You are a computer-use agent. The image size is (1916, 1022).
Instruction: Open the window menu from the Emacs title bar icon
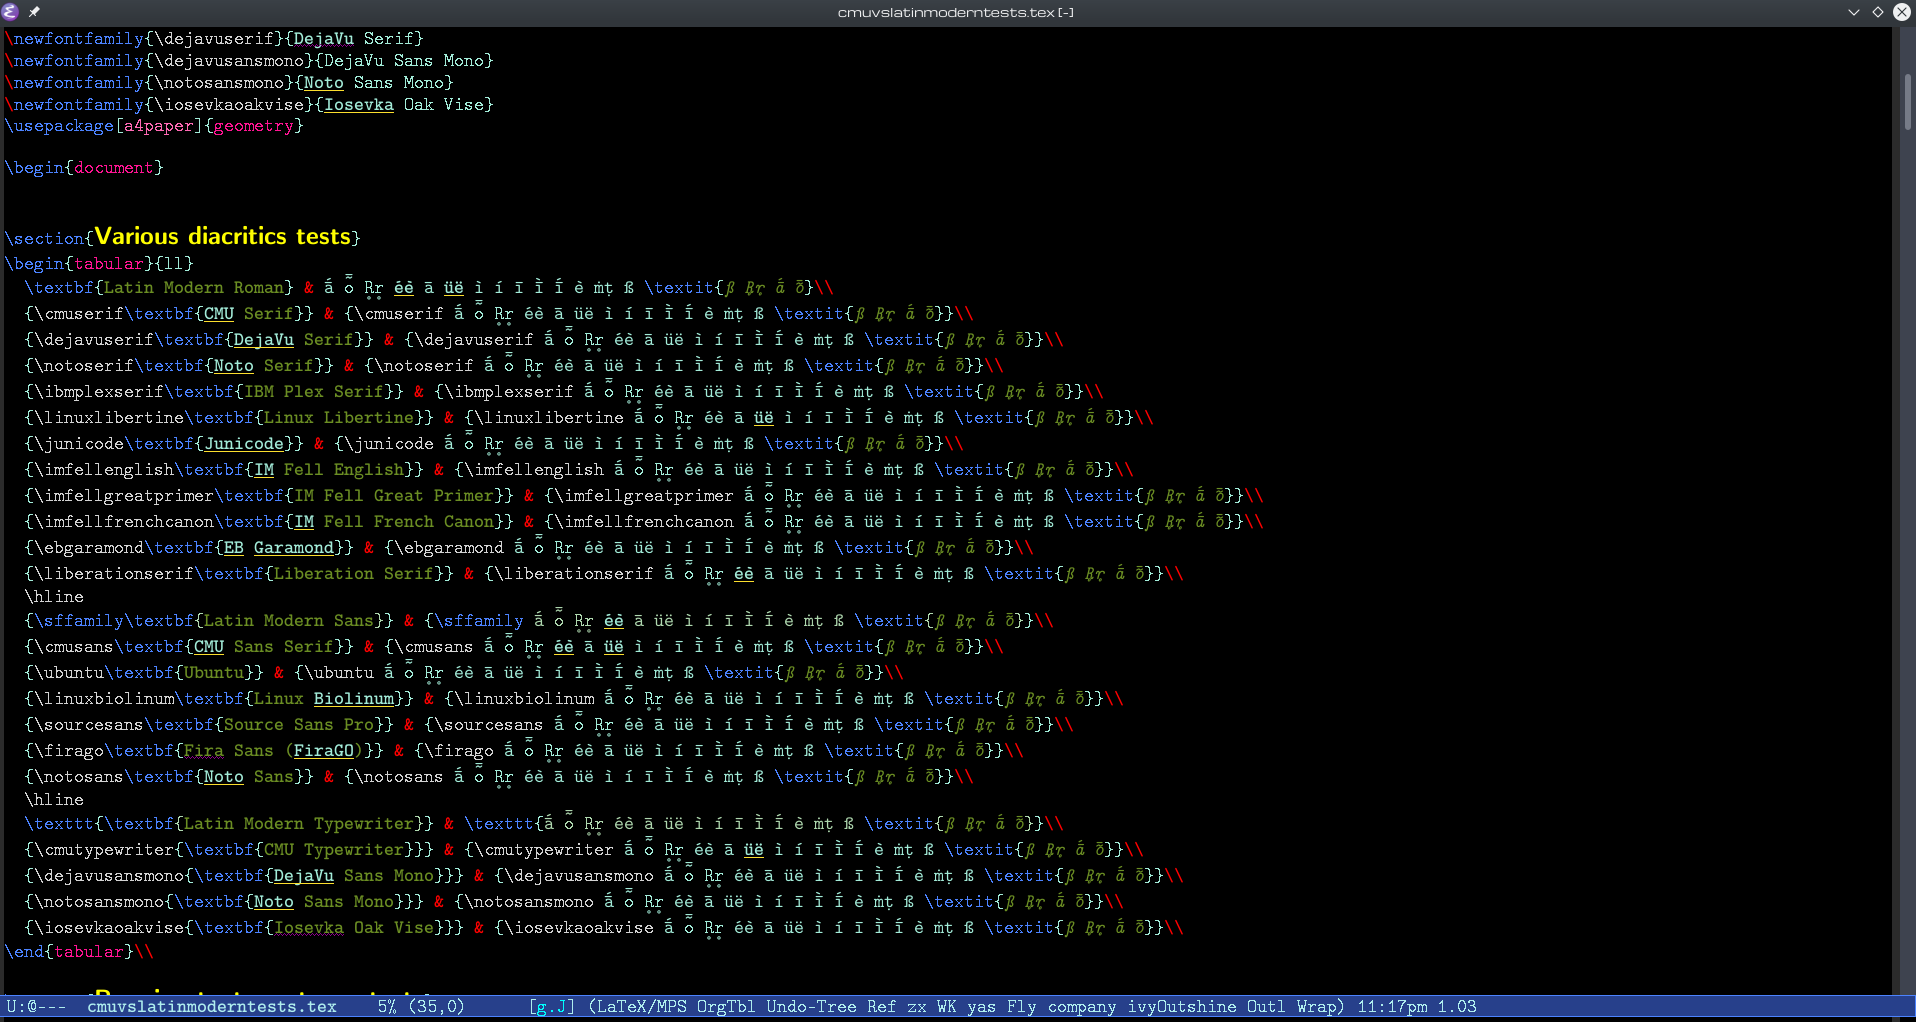[x=11, y=12]
